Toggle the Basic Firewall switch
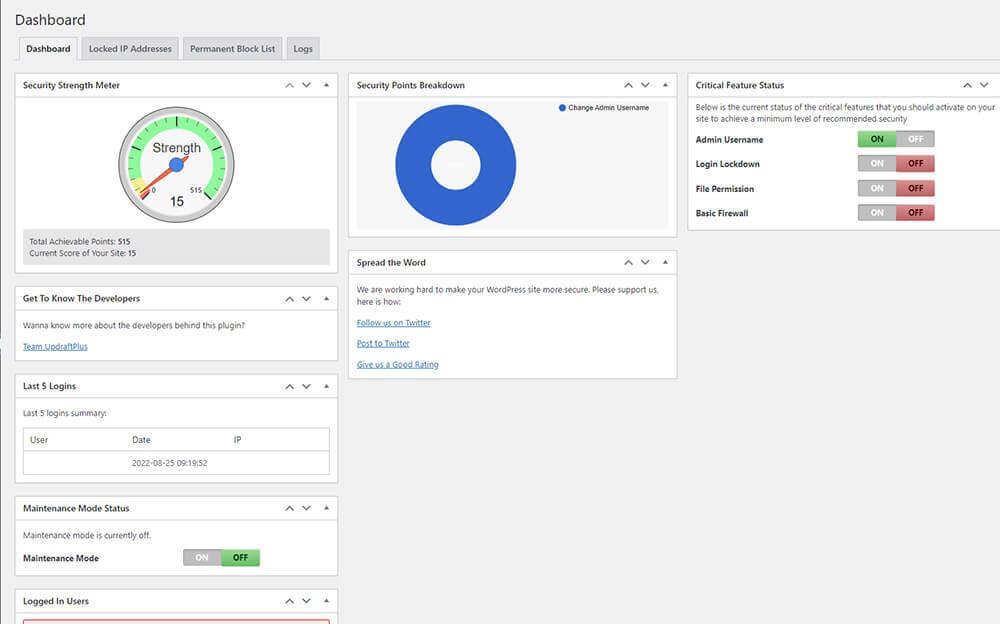 tap(896, 212)
